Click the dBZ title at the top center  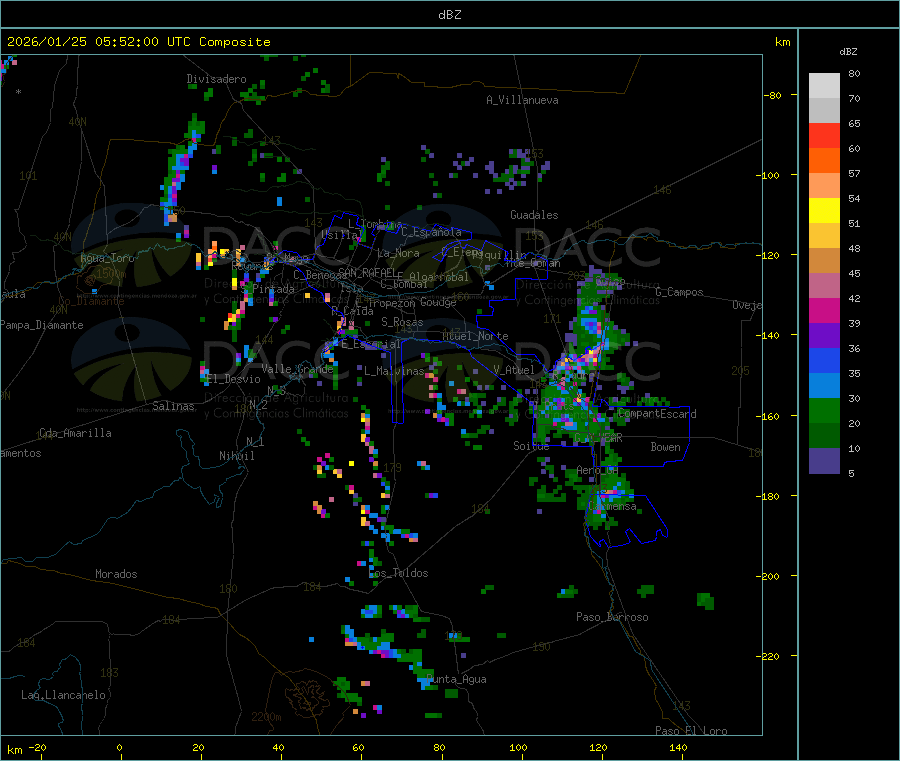tap(449, 15)
